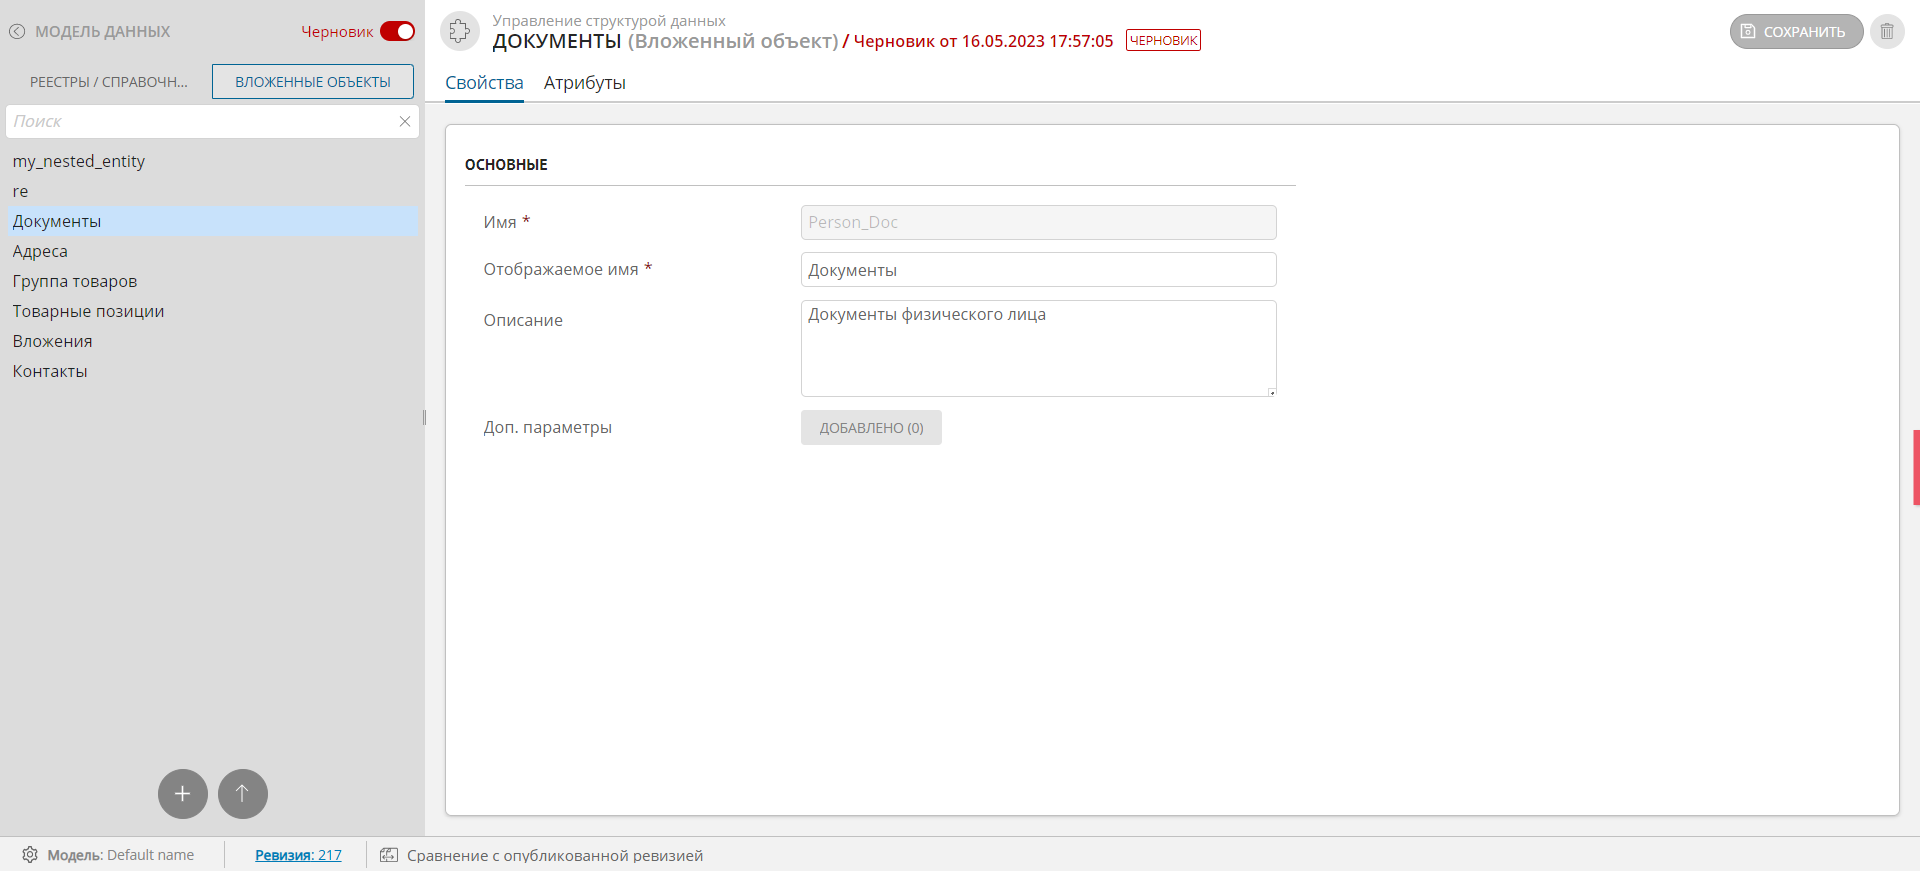The height and width of the screenshot is (871, 1920).
Task: Click the Добавлено (0) parameters button
Action: click(871, 428)
